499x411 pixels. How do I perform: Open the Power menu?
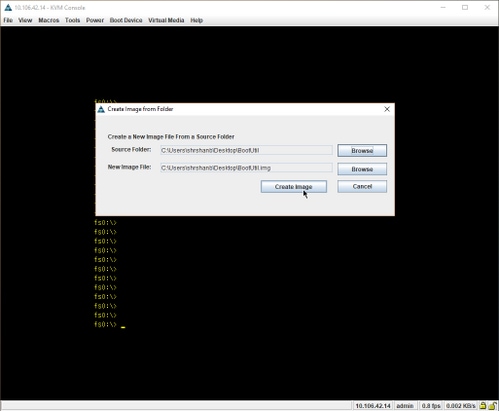[95, 20]
